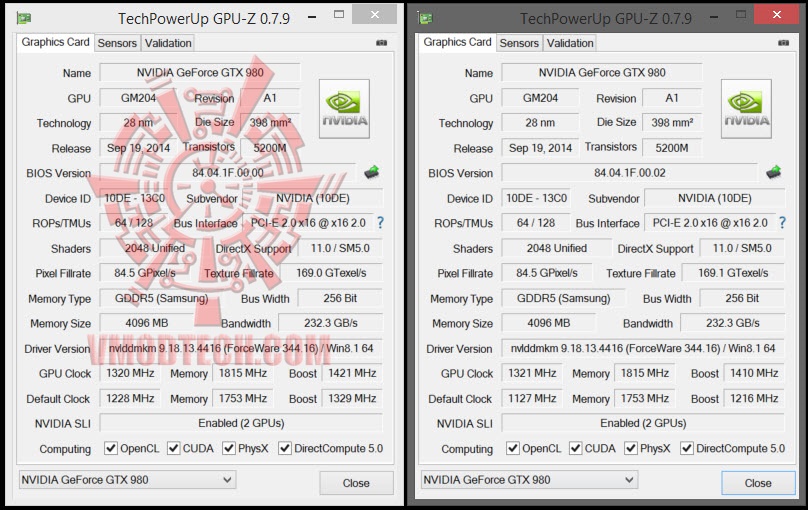Select Graphics Card tab in right window
The height and width of the screenshot is (510, 808).
click(x=457, y=42)
